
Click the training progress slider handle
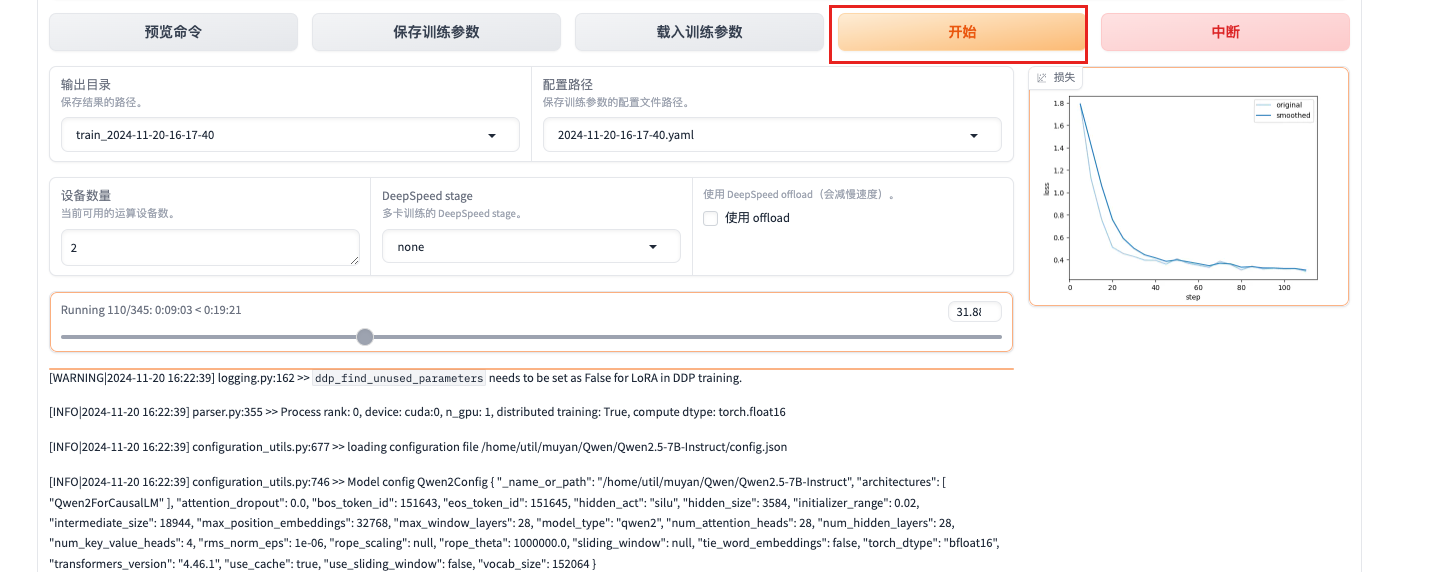(x=365, y=337)
